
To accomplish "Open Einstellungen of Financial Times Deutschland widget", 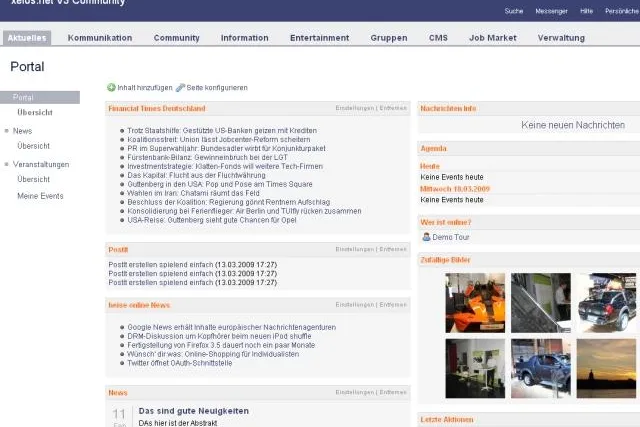I will (355, 108).
